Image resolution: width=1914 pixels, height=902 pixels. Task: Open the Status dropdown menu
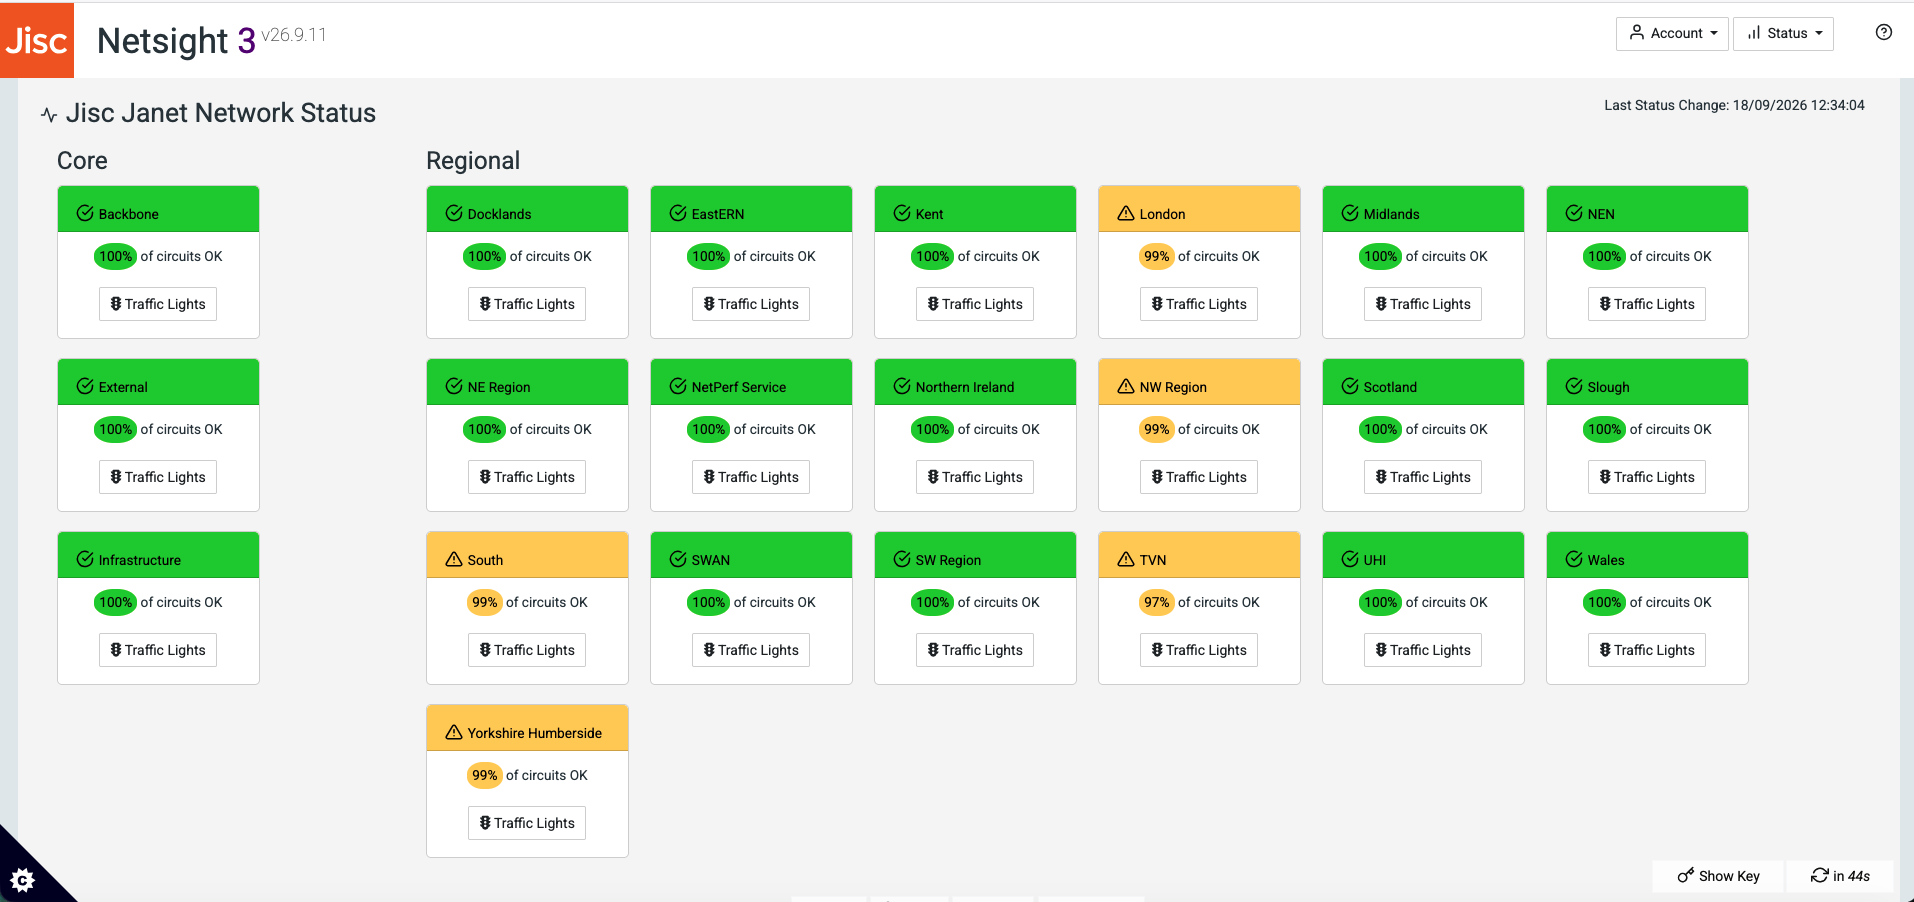(x=1783, y=33)
